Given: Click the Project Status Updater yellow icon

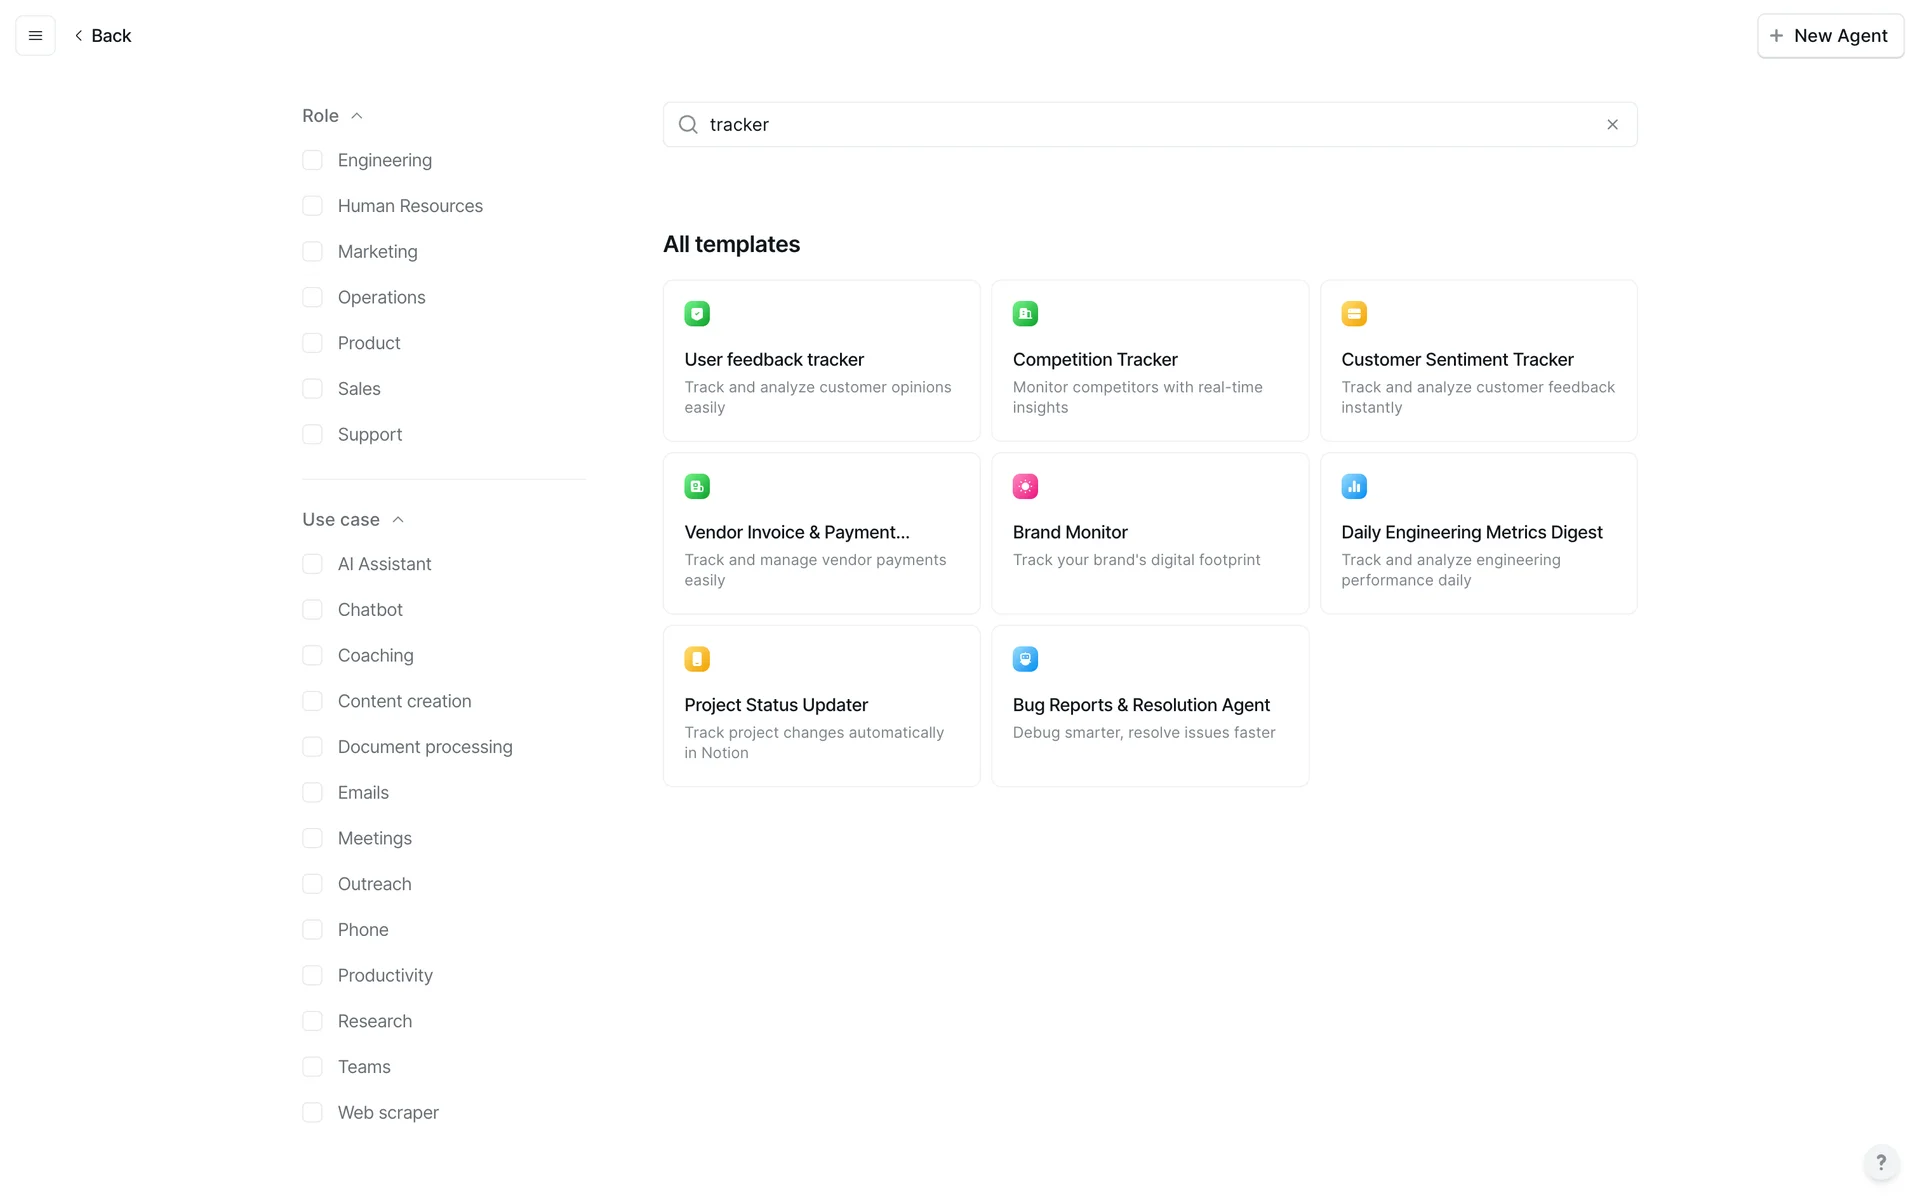Looking at the screenshot, I should click(697, 659).
